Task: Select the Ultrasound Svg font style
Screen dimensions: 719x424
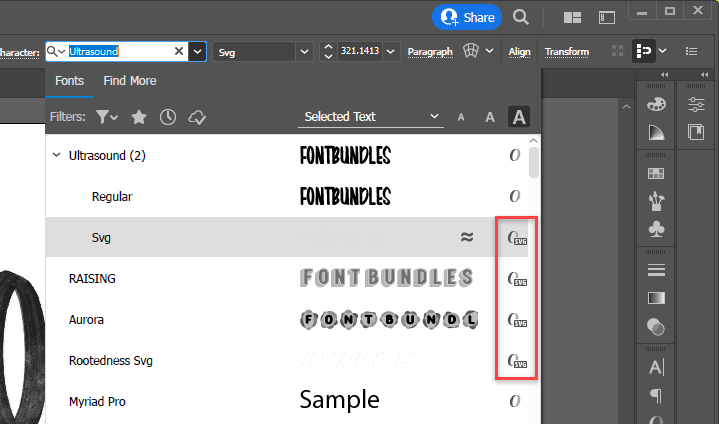Action: pyautogui.click(x=287, y=237)
